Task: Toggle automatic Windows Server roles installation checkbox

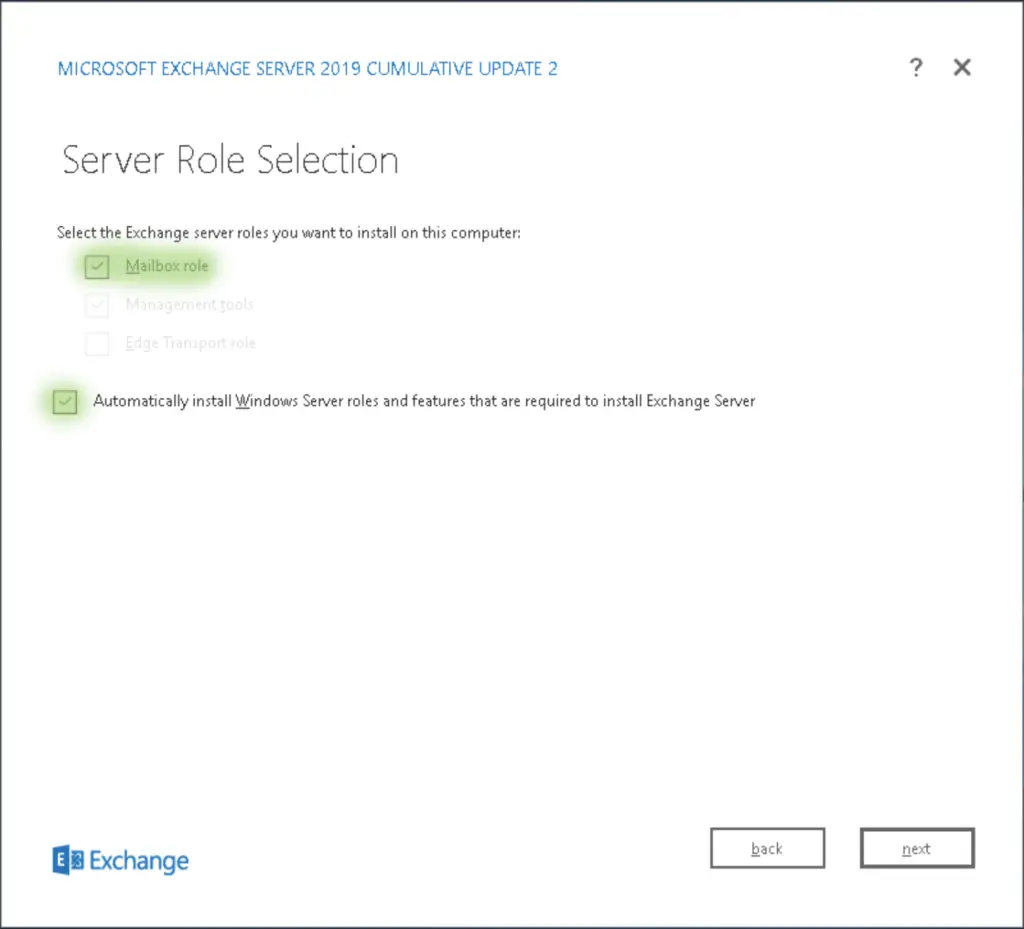Action: pyautogui.click(x=65, y=402)
